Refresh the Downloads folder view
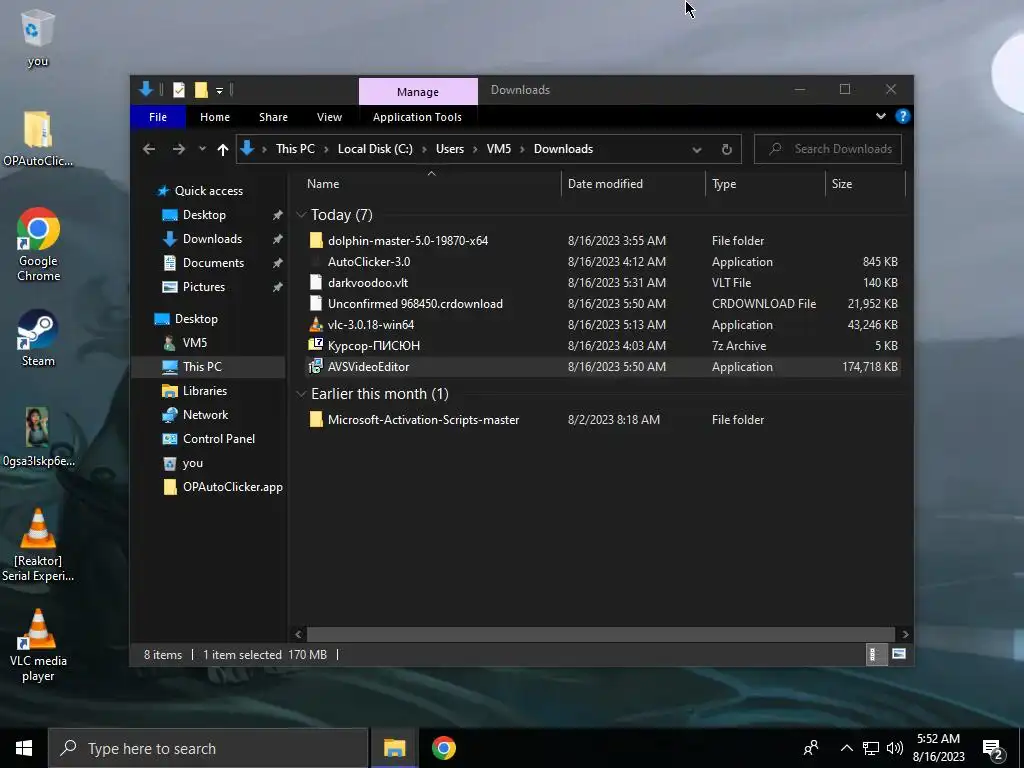Screen dimensions: 1024x768 pyautogui.click(x=726, y=150)
